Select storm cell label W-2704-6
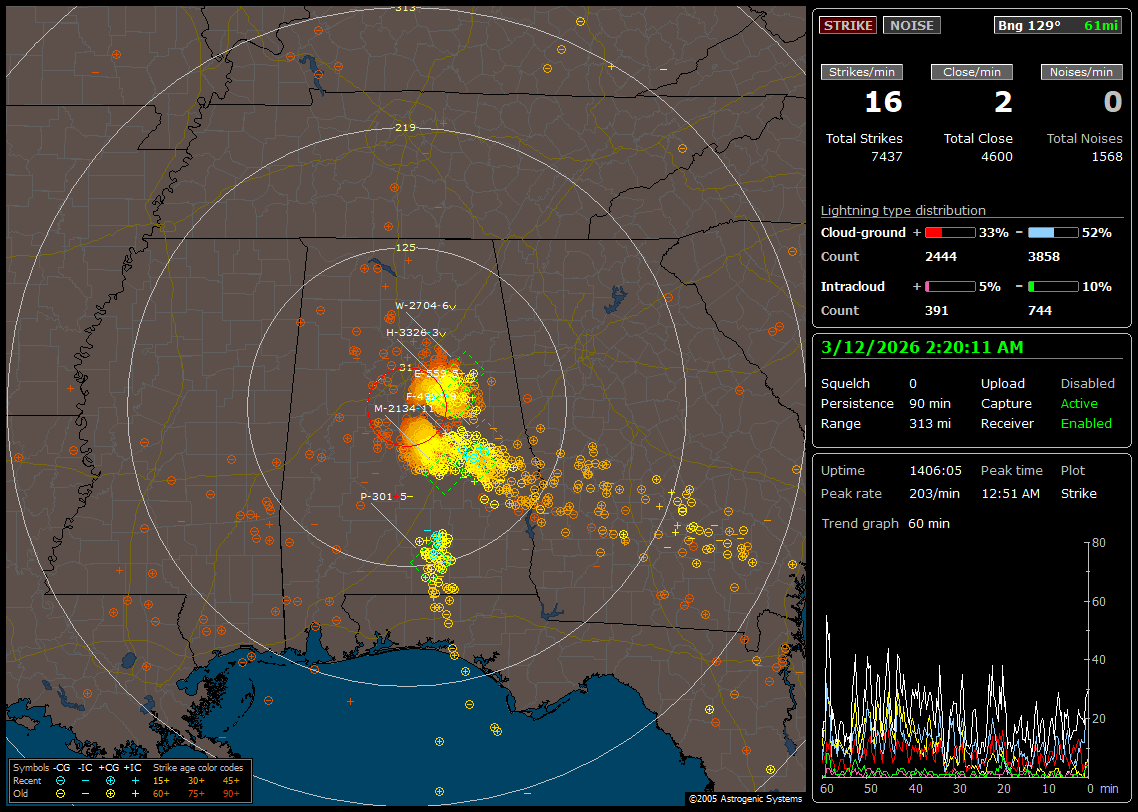The width and height of the screenshot is (1138, 812). pyautogui.click(x=423, y=306)
